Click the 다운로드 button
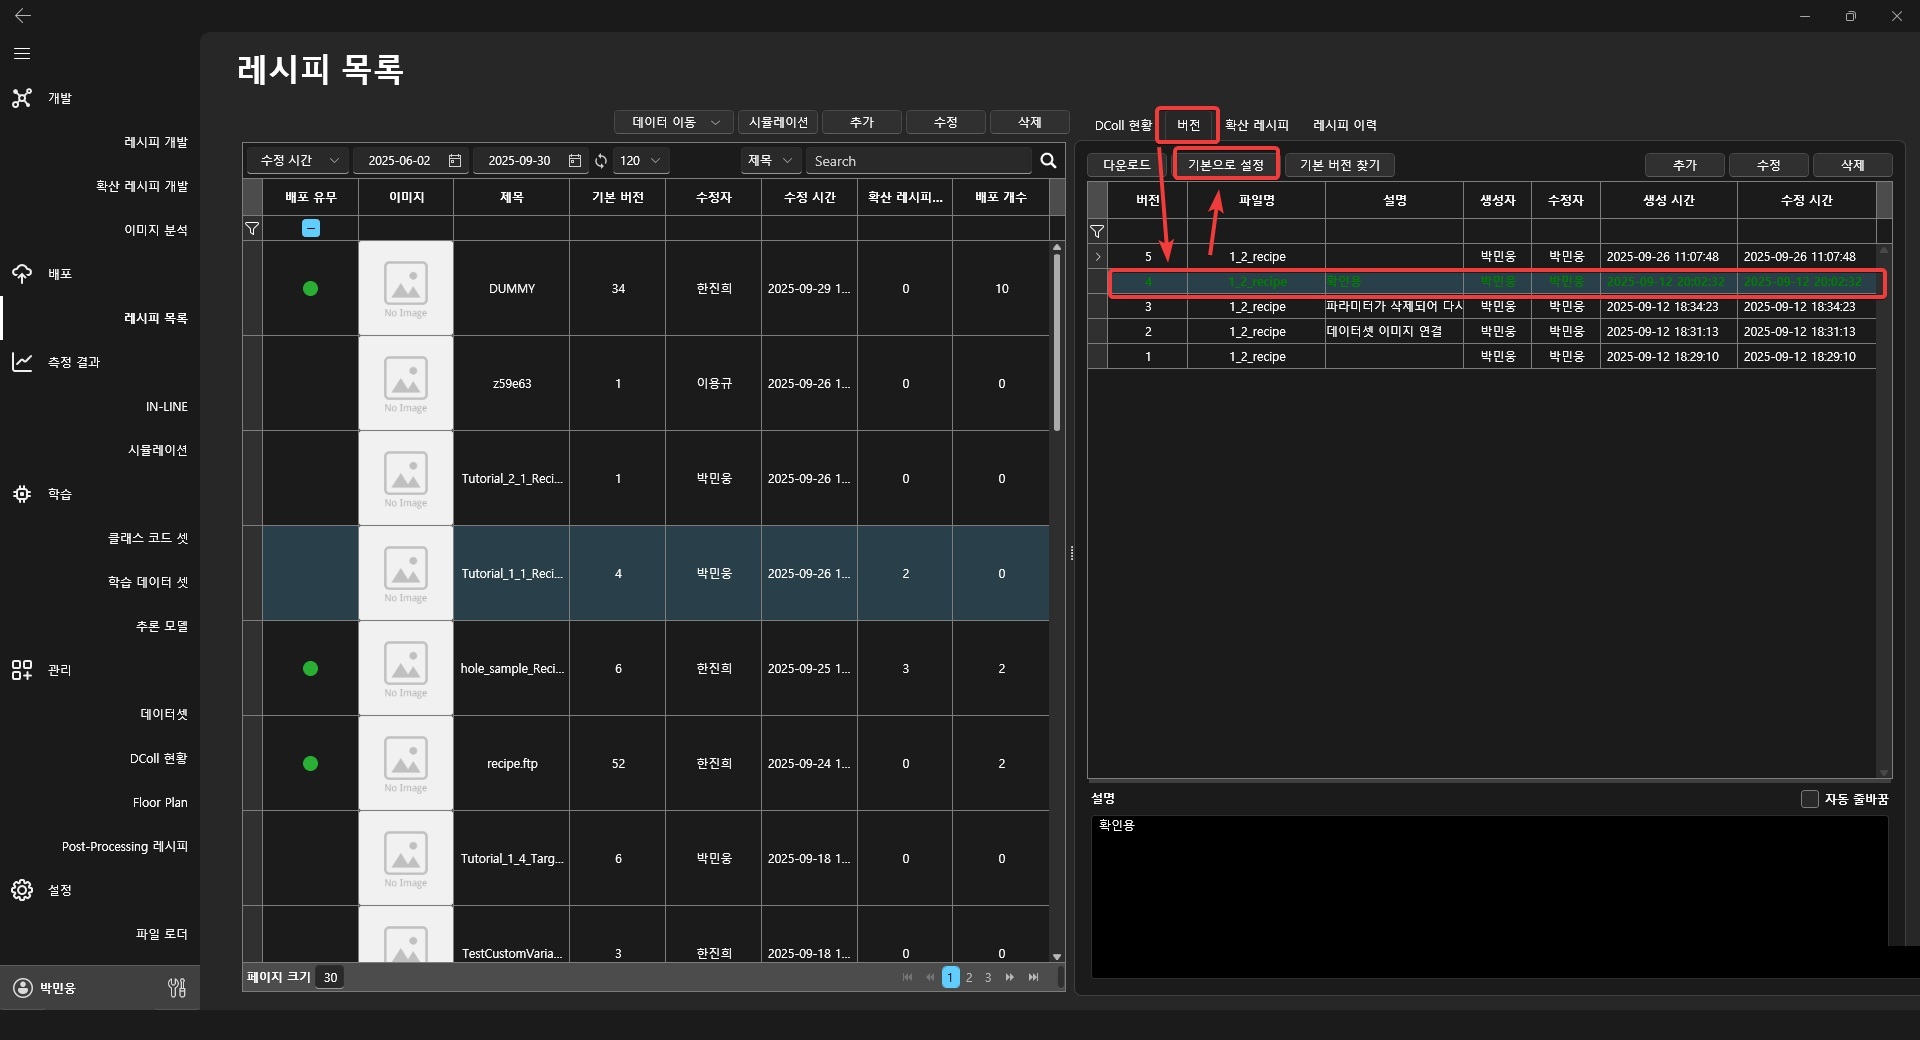This screenshot has height=1040, width=1920. click(1126, 165)
